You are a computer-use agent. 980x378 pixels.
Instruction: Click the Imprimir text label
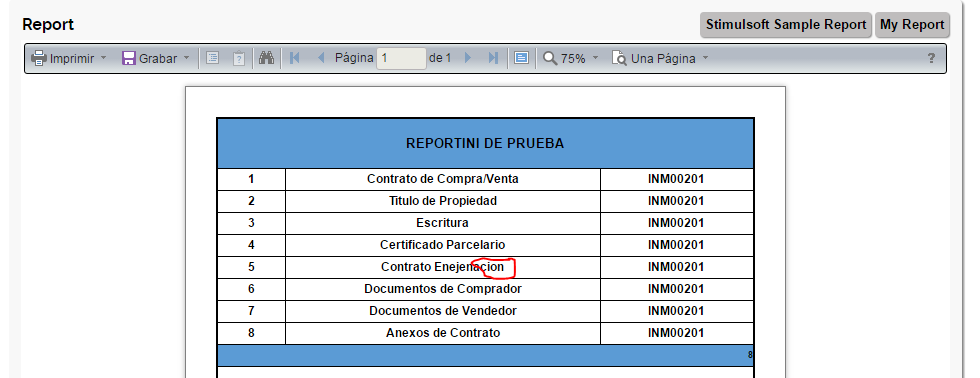(x=72, y=58)
